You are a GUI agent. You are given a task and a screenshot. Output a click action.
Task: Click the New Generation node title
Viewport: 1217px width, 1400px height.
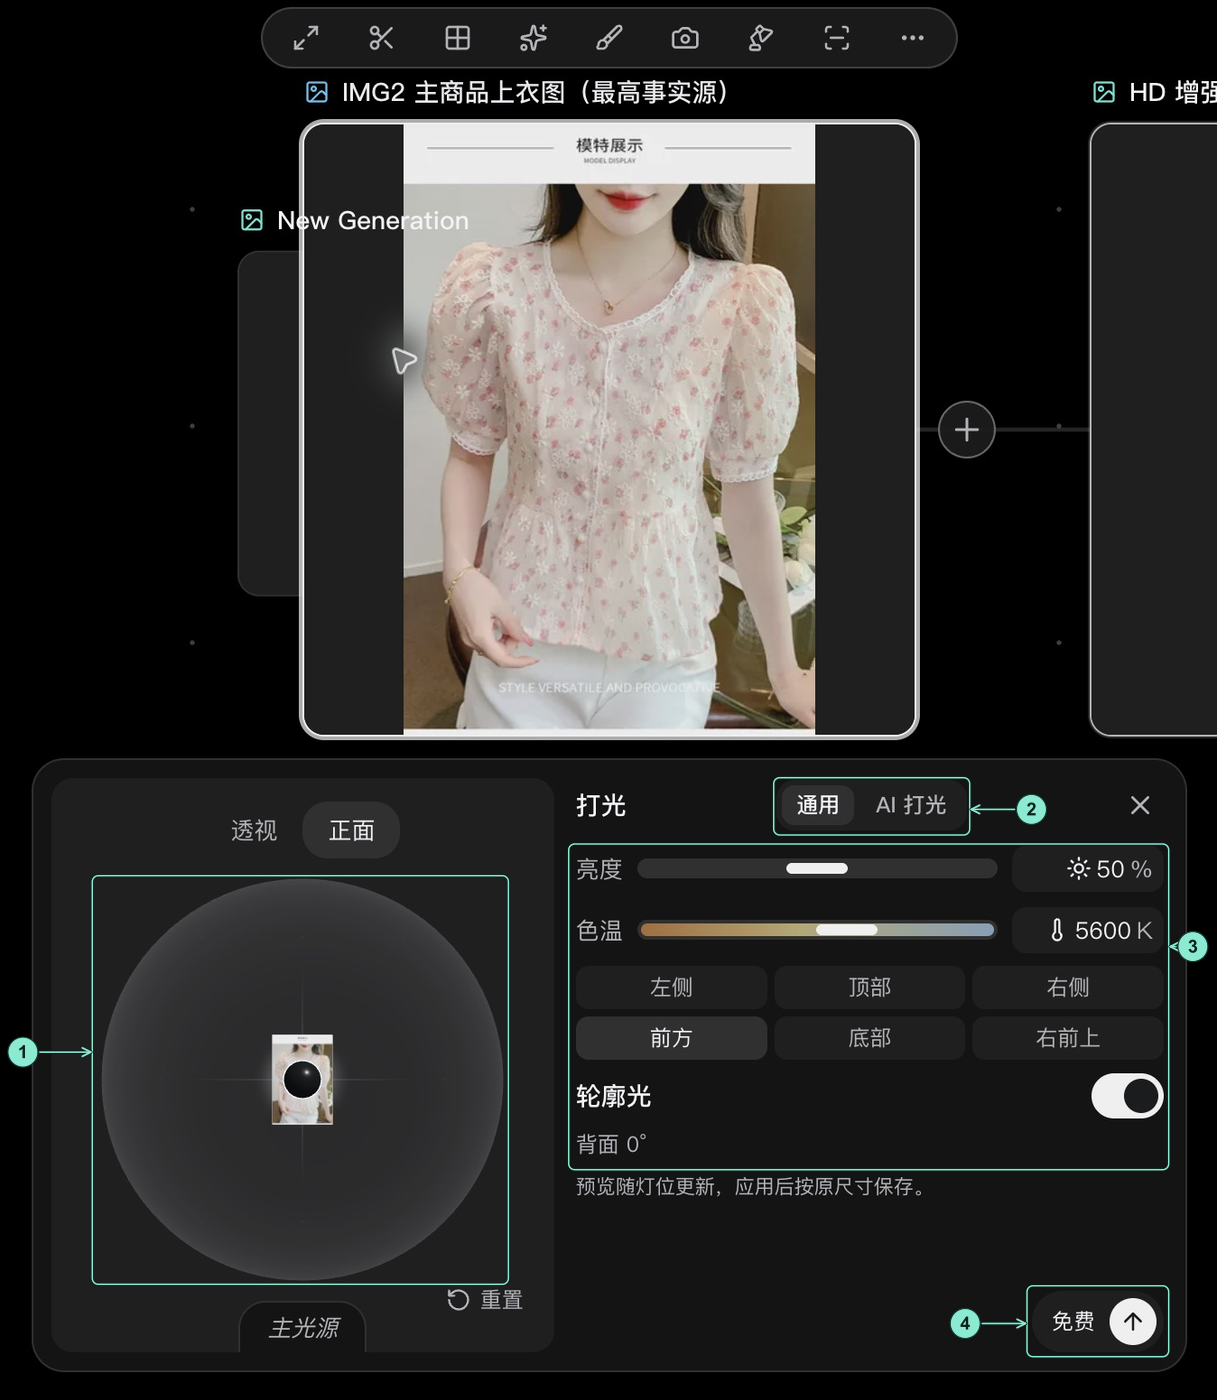373,220
